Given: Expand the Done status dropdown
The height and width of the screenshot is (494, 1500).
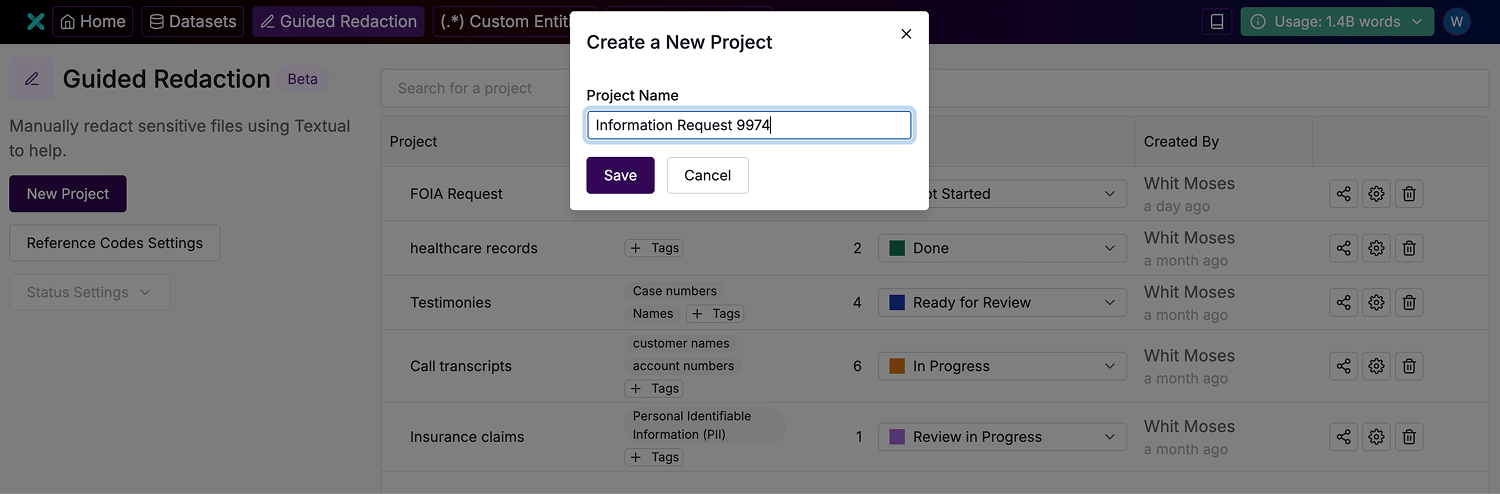Looking at the screenshot, I should tap(1002, 248).
